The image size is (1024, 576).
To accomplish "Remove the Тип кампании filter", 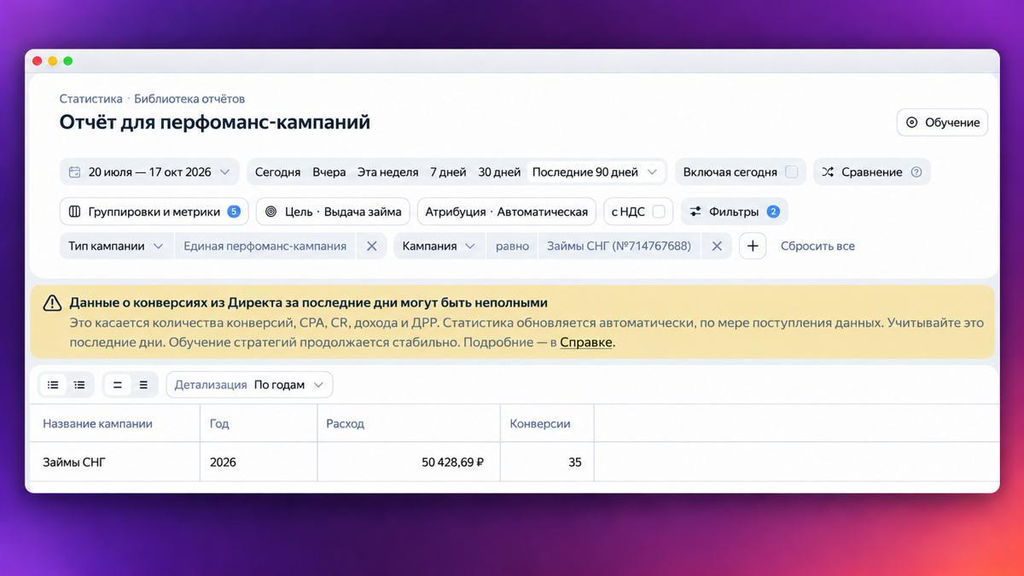I will 372,246.
